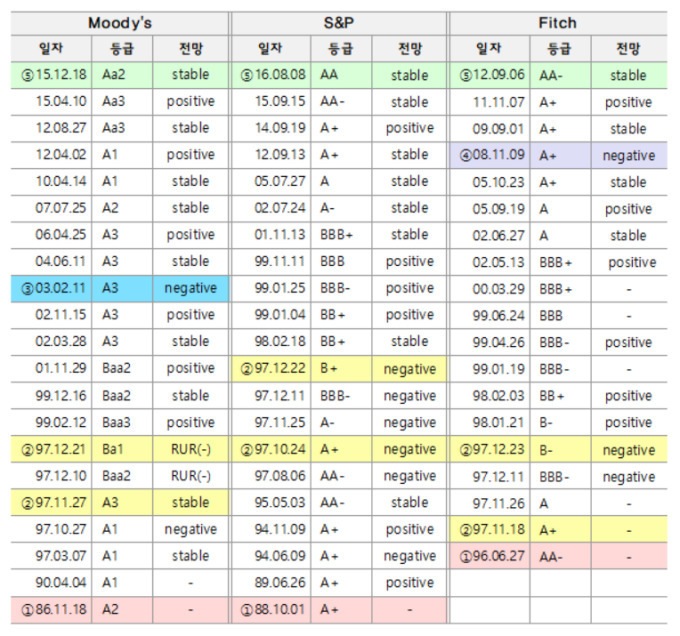
Task: Select Moody's date 07.07.25
Action: [61, 208]
